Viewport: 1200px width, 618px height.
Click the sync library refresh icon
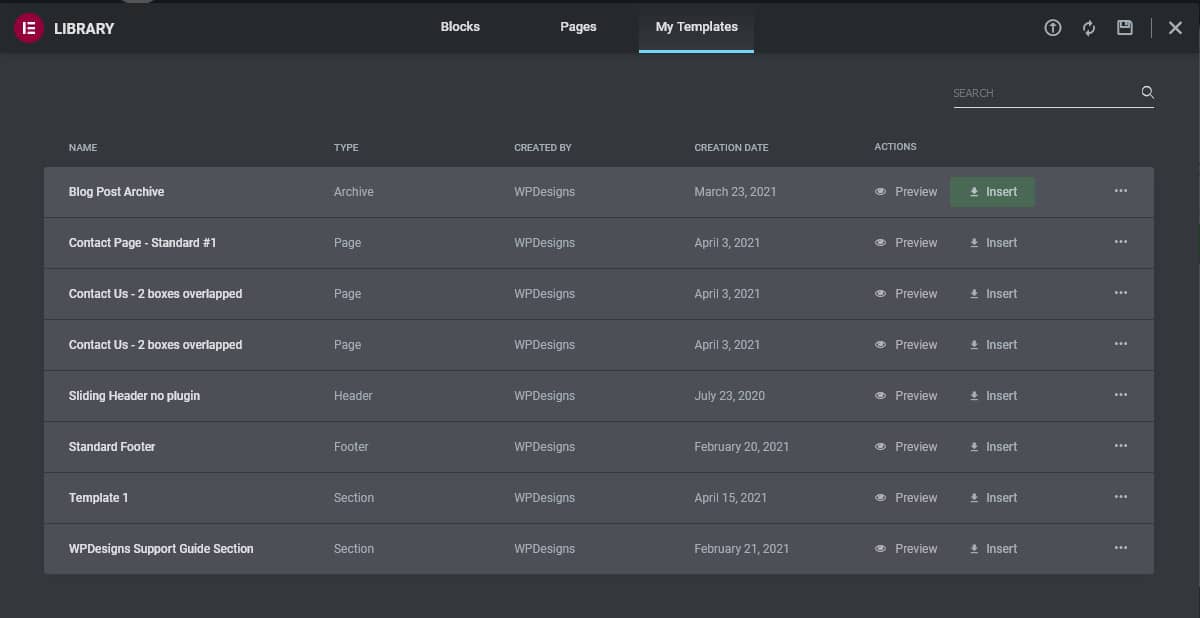click(1089, 28)
